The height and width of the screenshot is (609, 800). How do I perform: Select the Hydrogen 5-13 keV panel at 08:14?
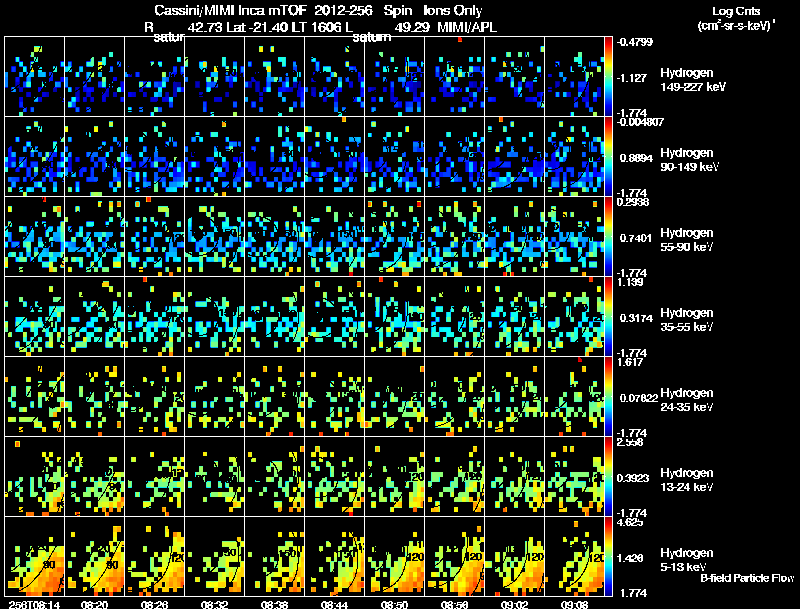point(35,556)
